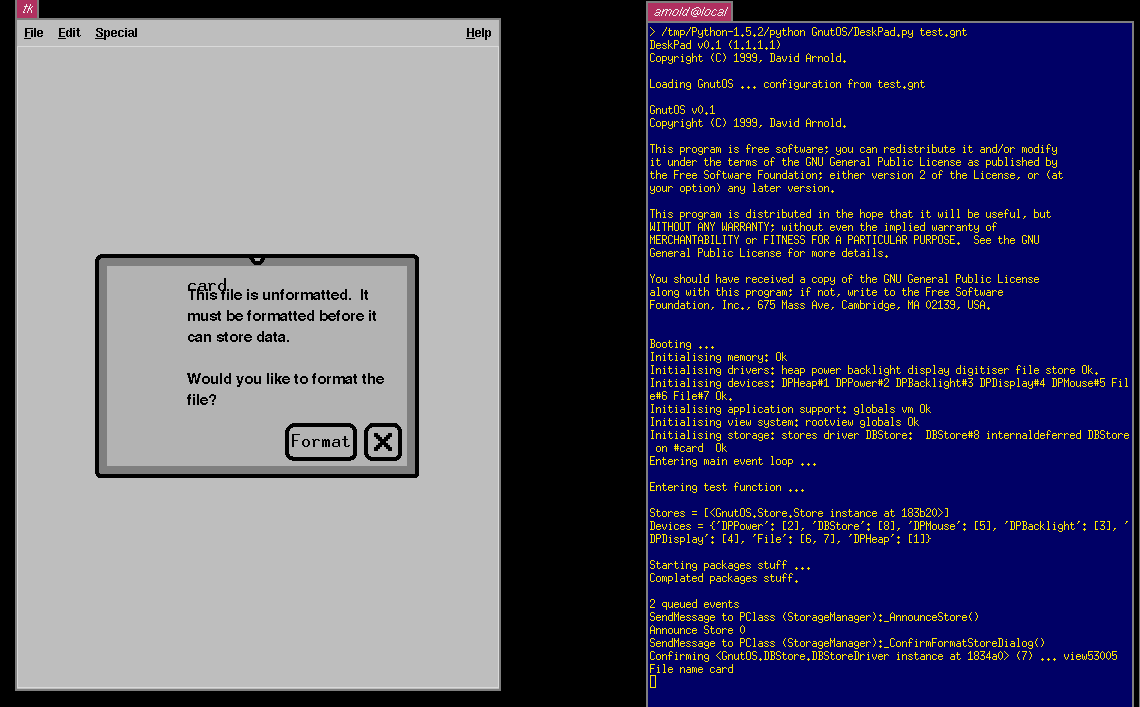This screenshot has height=707, width=1140.
Task: Click the 'tk' window title tab
Action: tap(27, 9)
